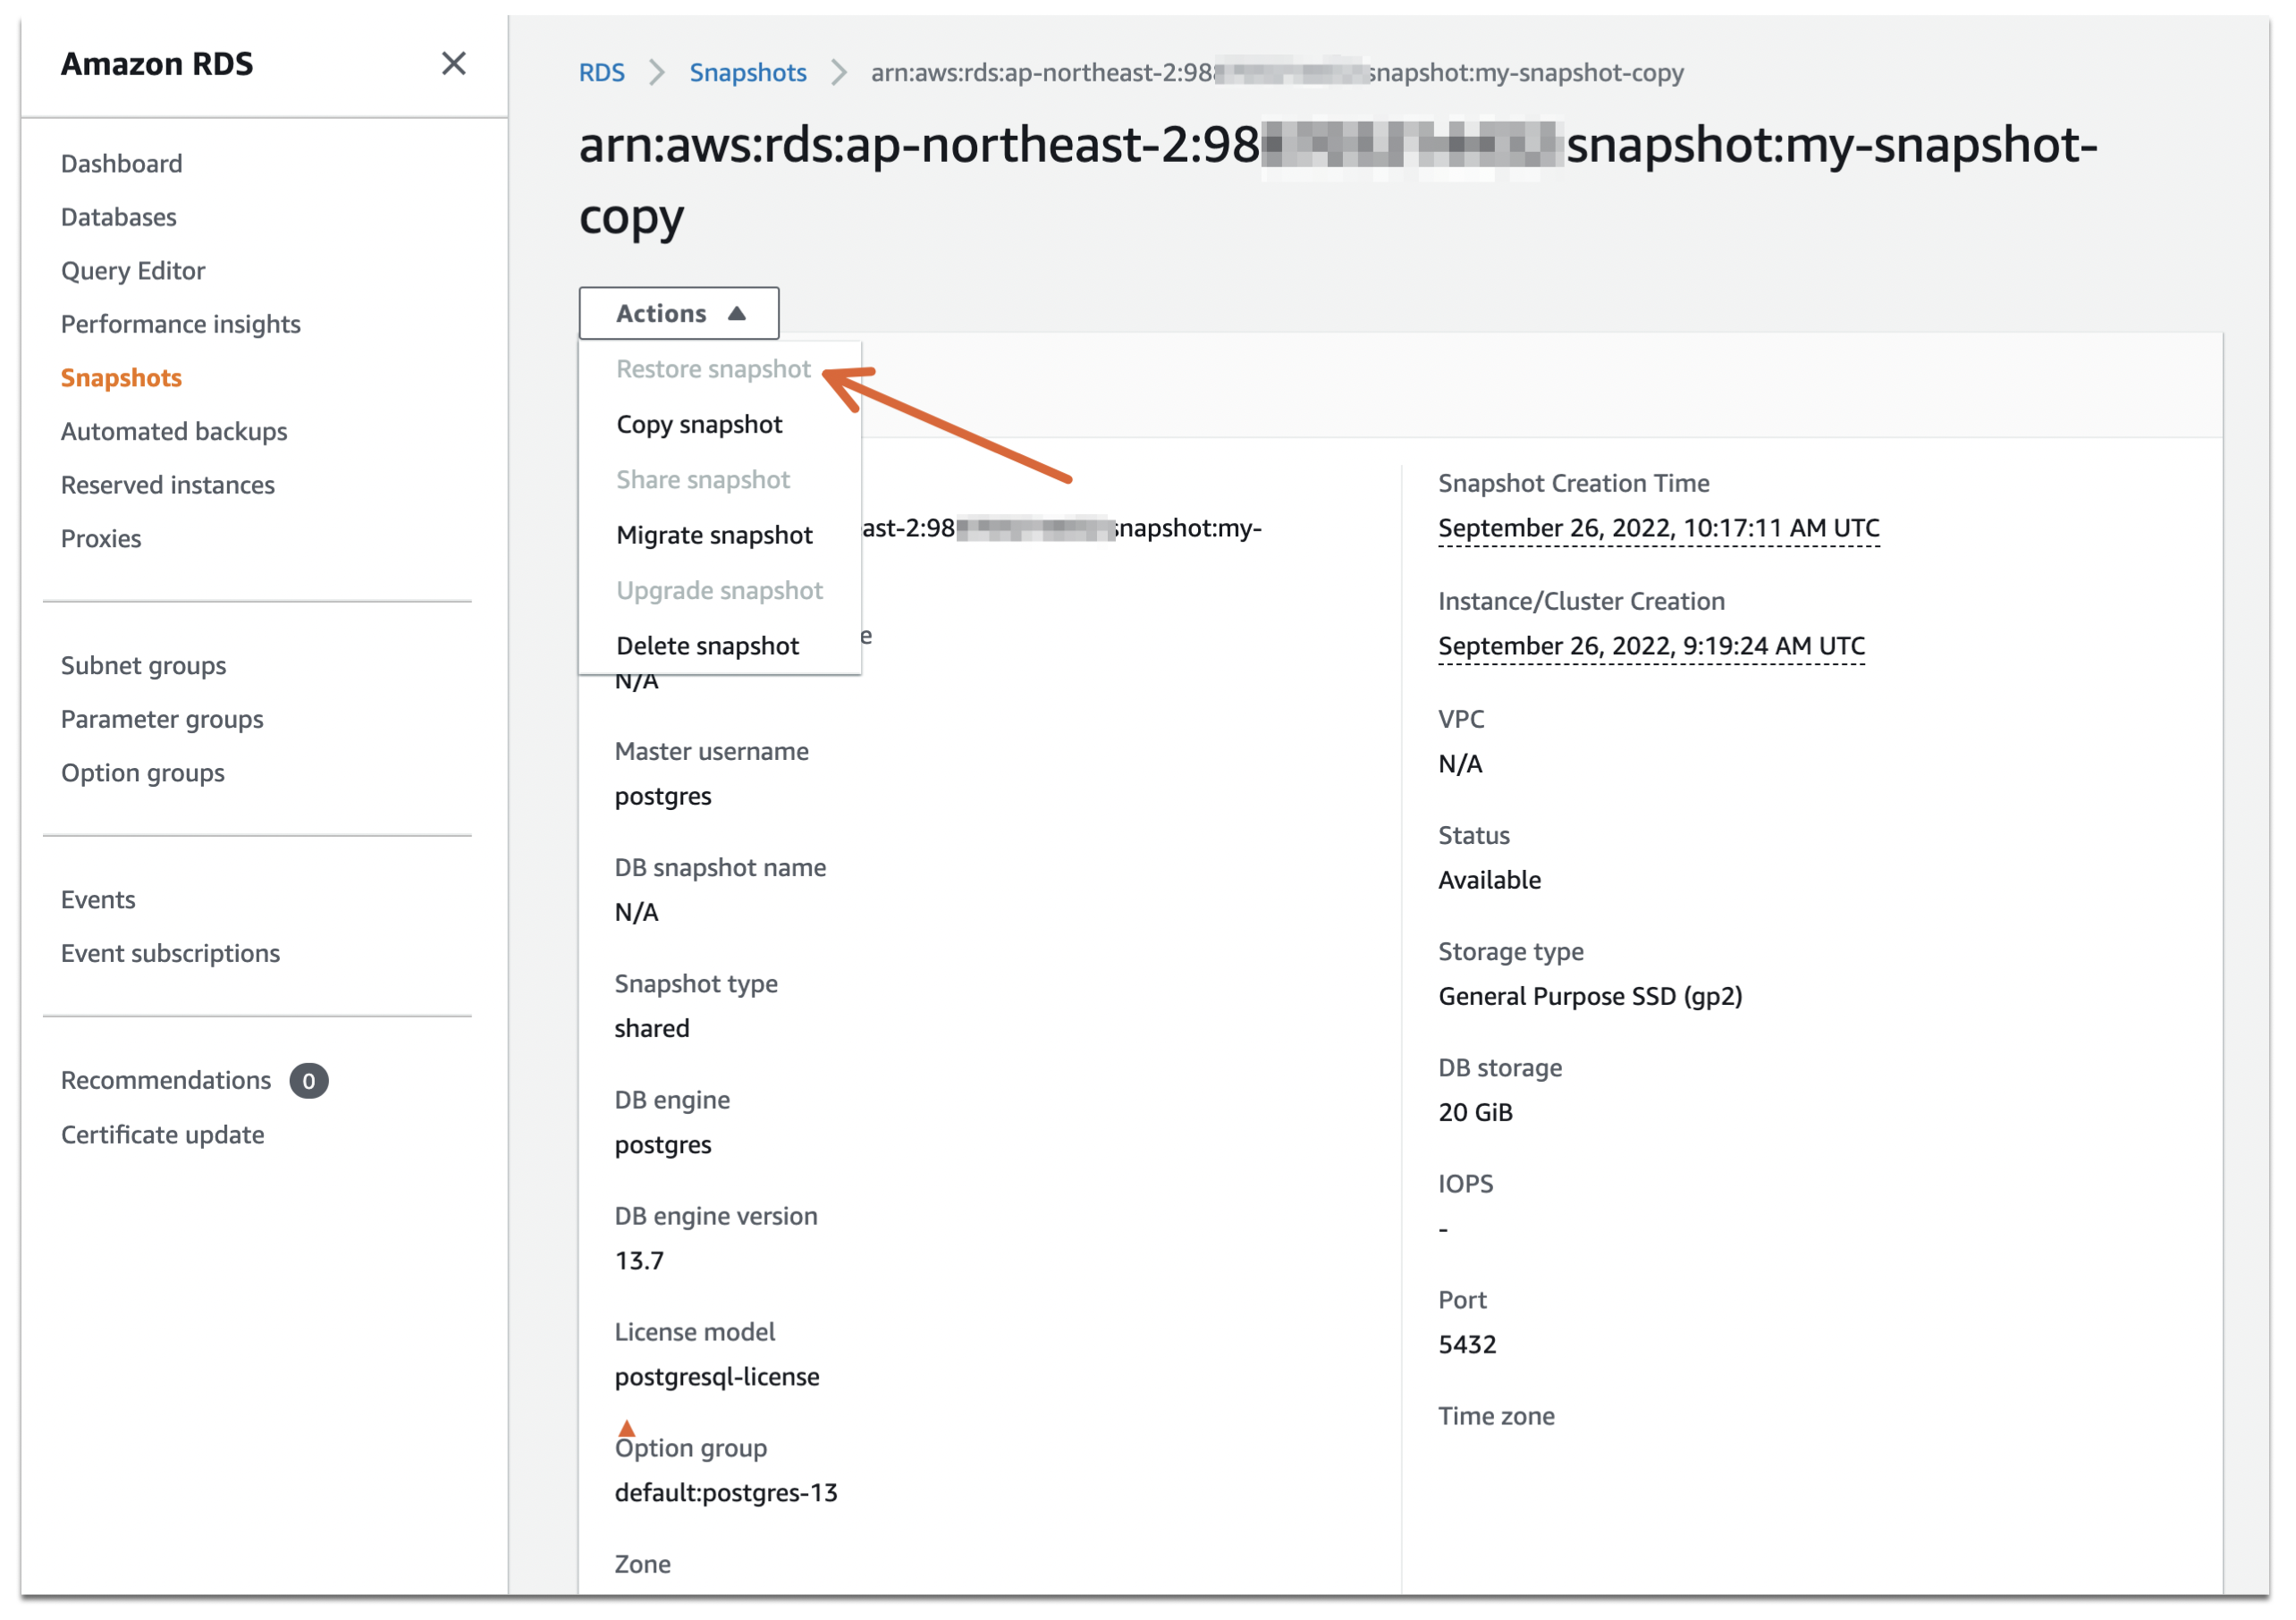Click the Time zone label

[1497, 1417]
